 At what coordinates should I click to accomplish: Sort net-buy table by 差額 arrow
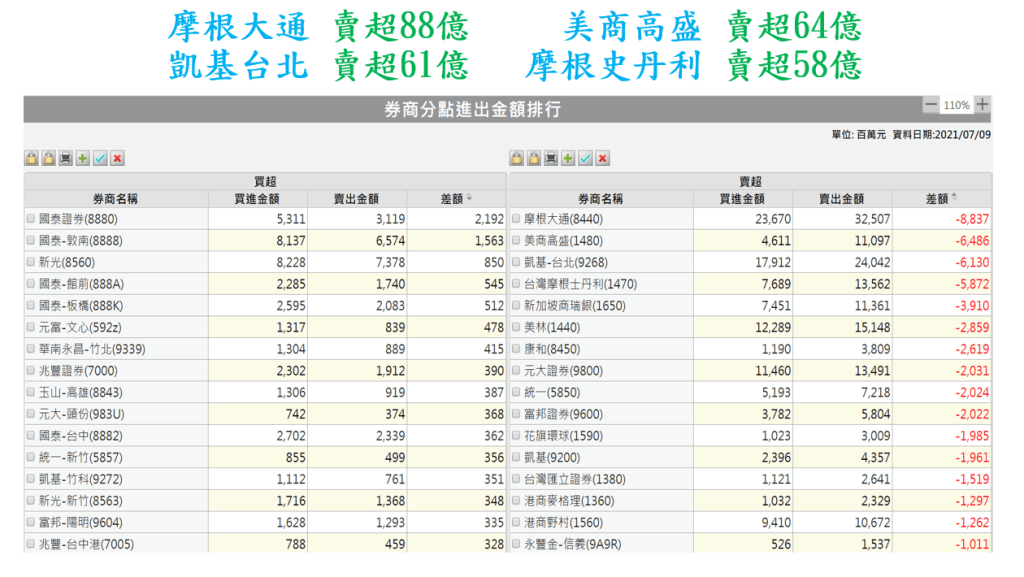click(470, 198)
